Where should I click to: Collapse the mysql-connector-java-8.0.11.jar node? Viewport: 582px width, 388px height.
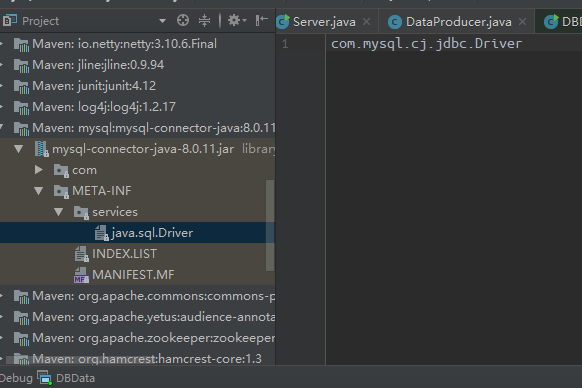coord(19,149)
